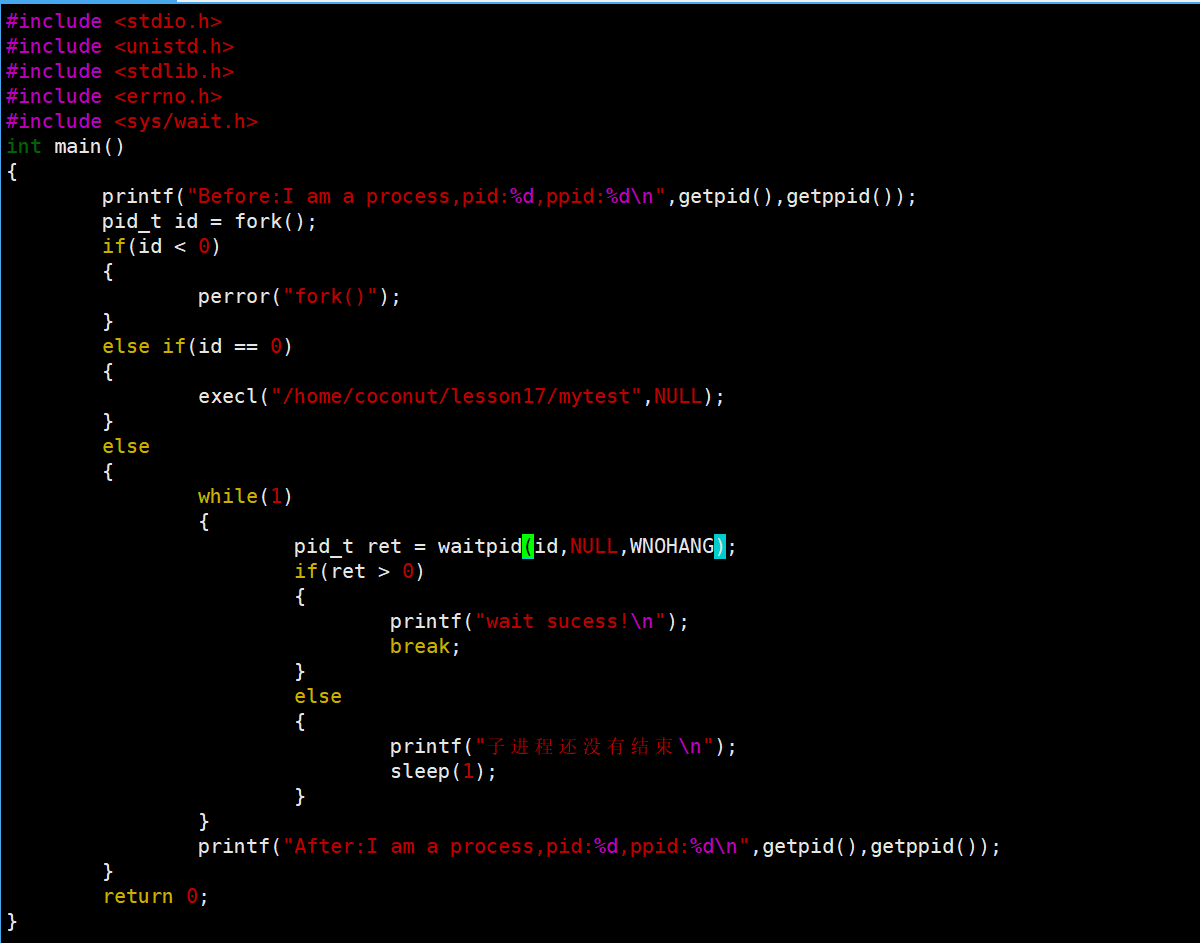1200x943 pixels.
Task: Click the perror("fork()") call
Action: point(299,296)
